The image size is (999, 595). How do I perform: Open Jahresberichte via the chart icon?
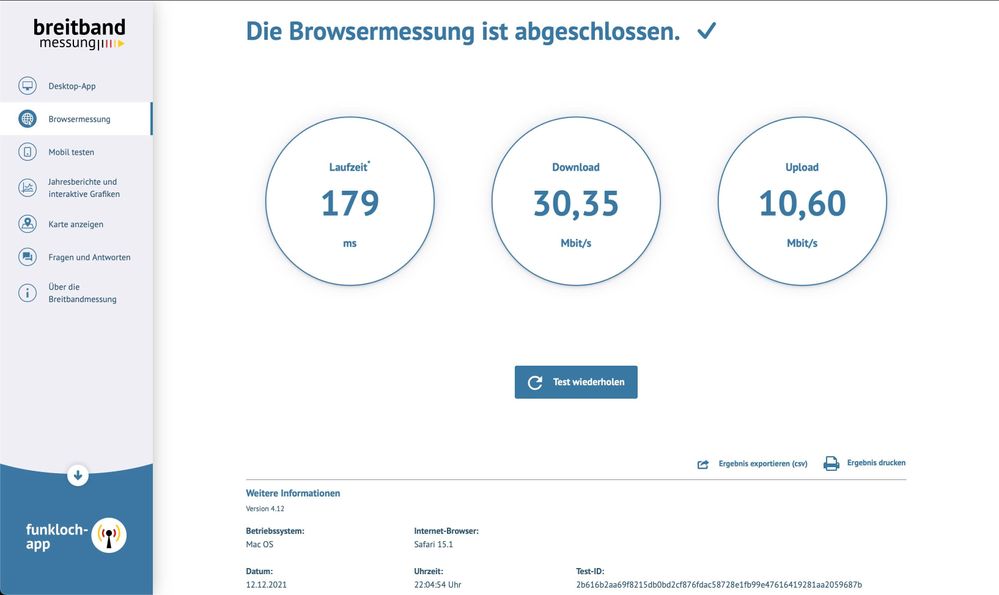coord(27,187)
